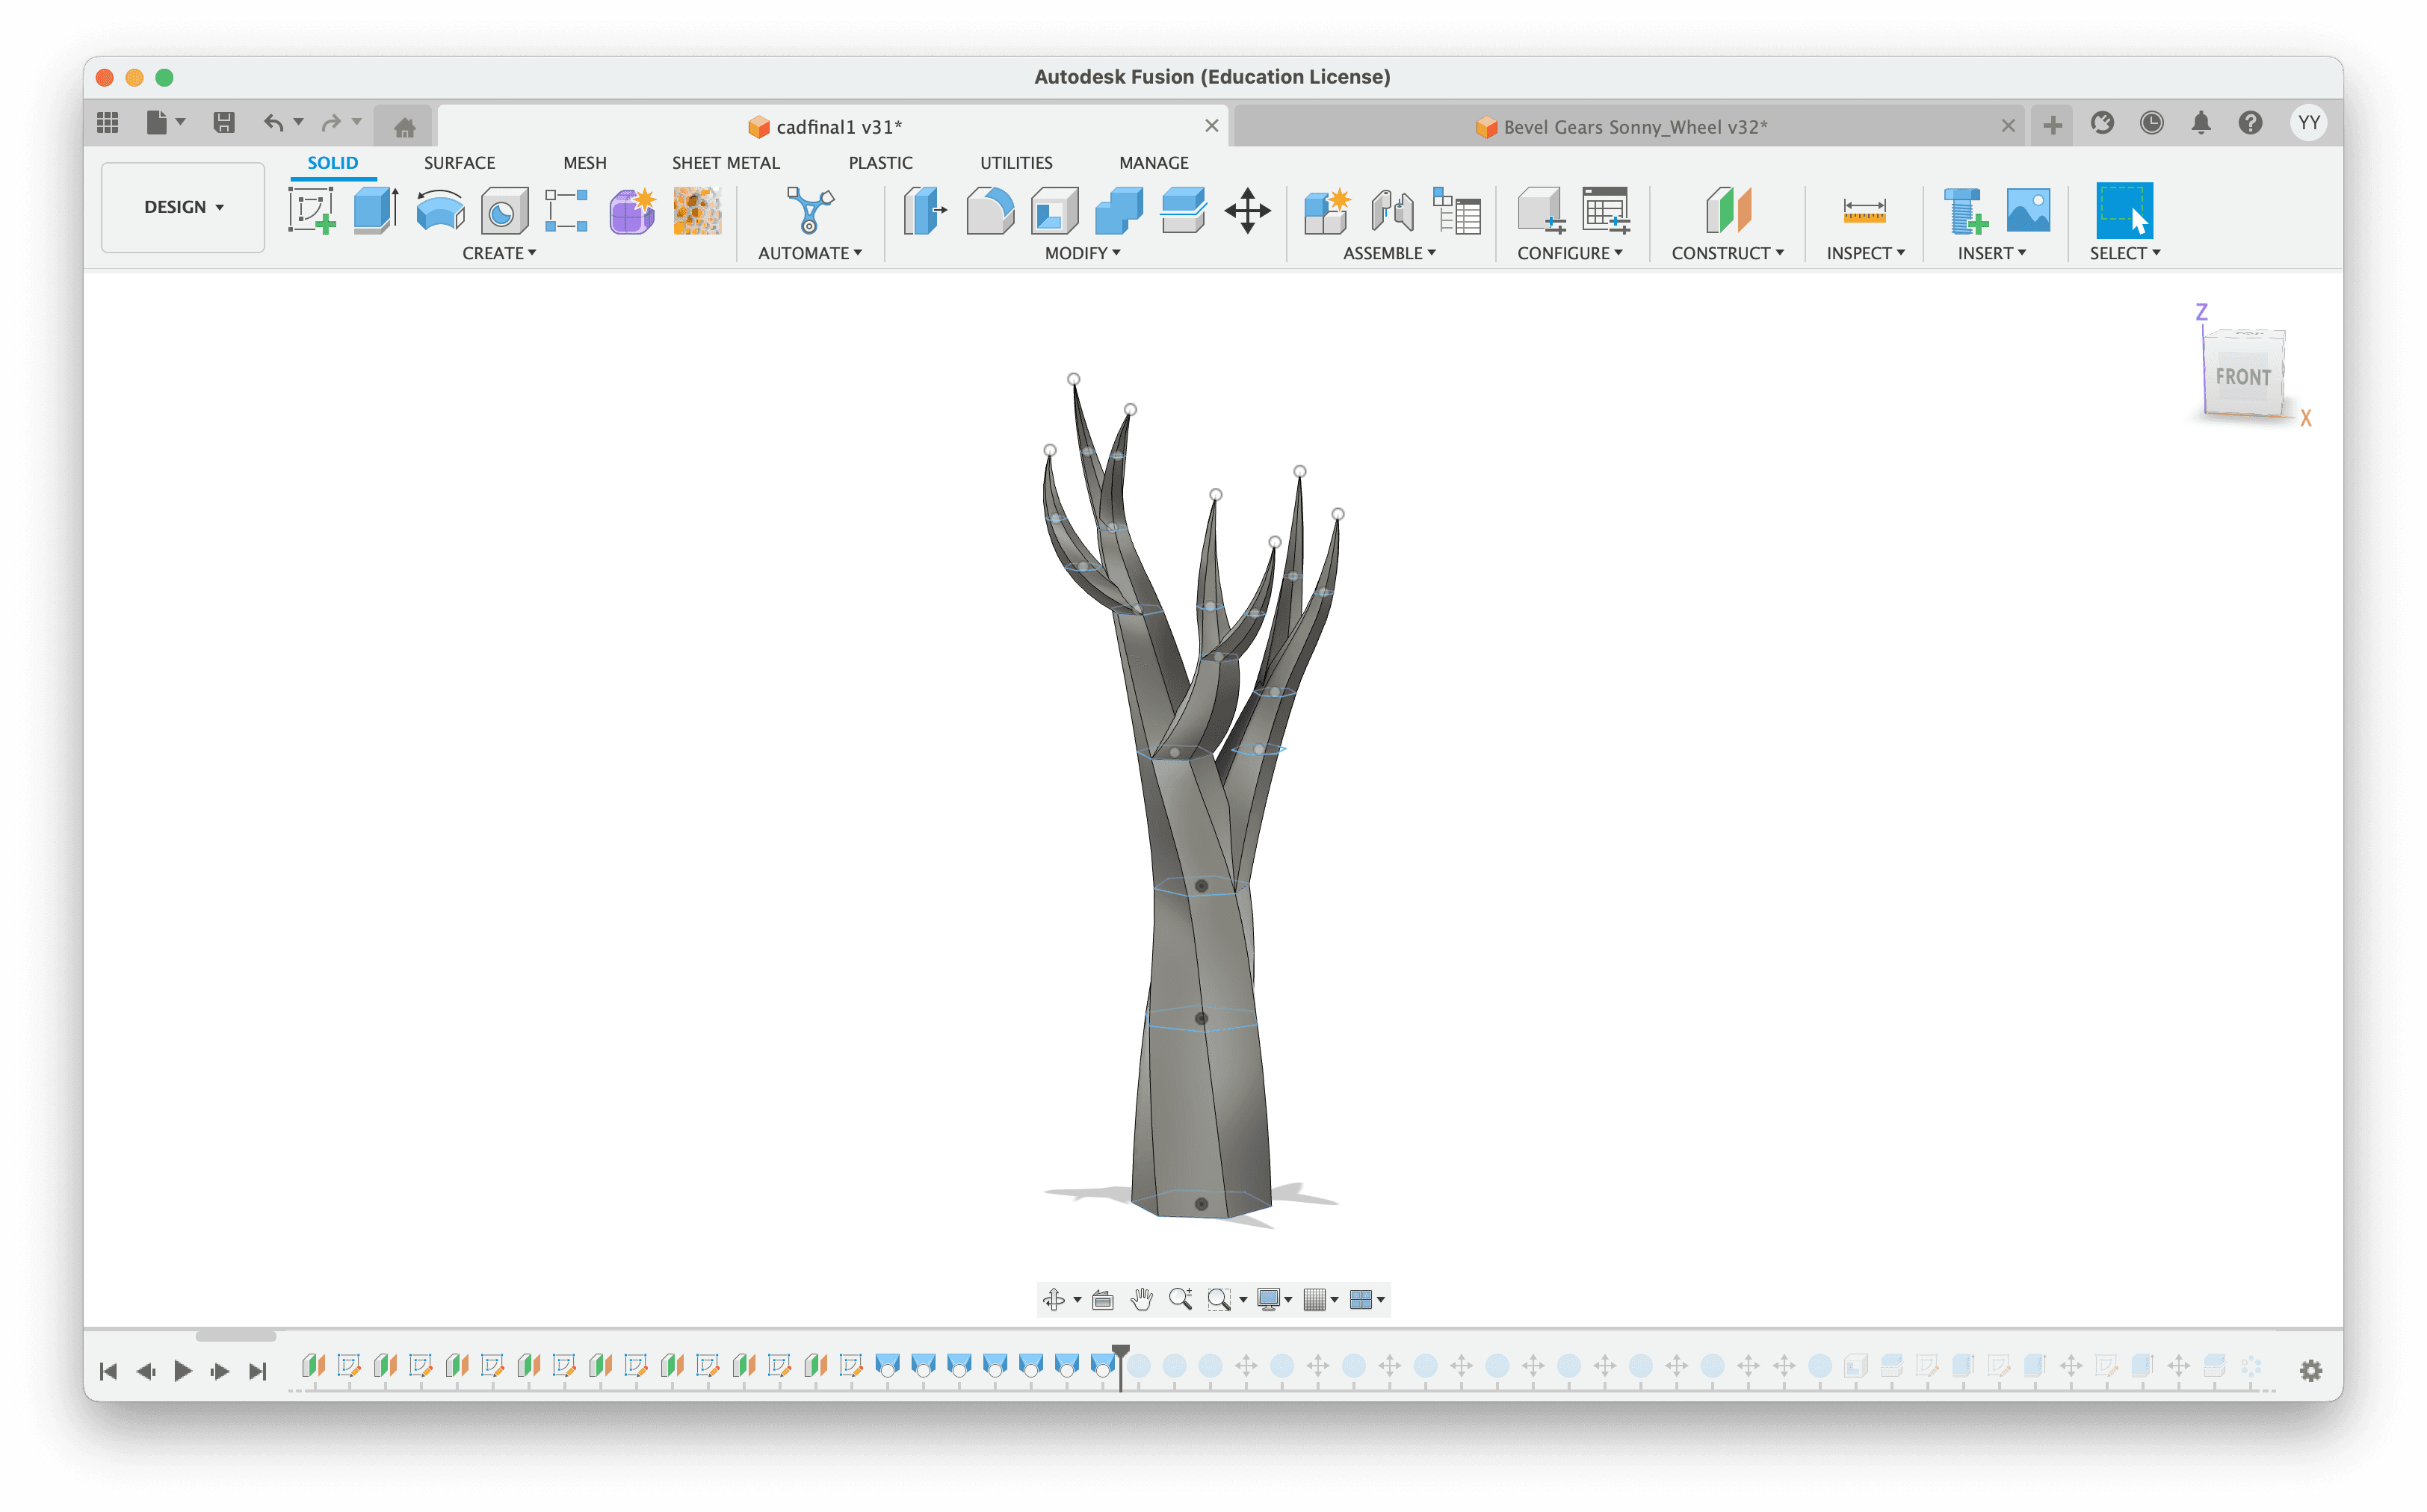Select the Extrude tool icon

[376, 210]
